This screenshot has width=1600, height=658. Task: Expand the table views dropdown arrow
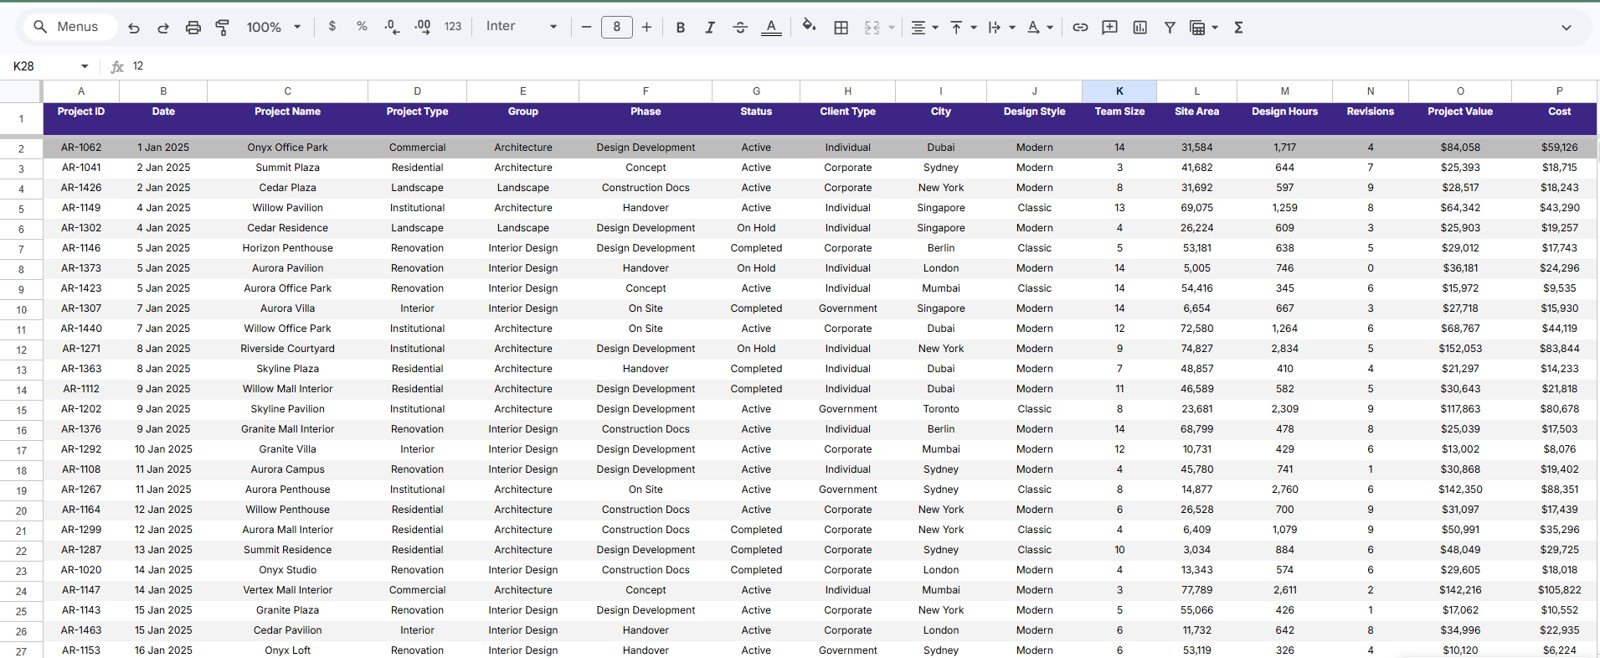(x=1215, y=28)
